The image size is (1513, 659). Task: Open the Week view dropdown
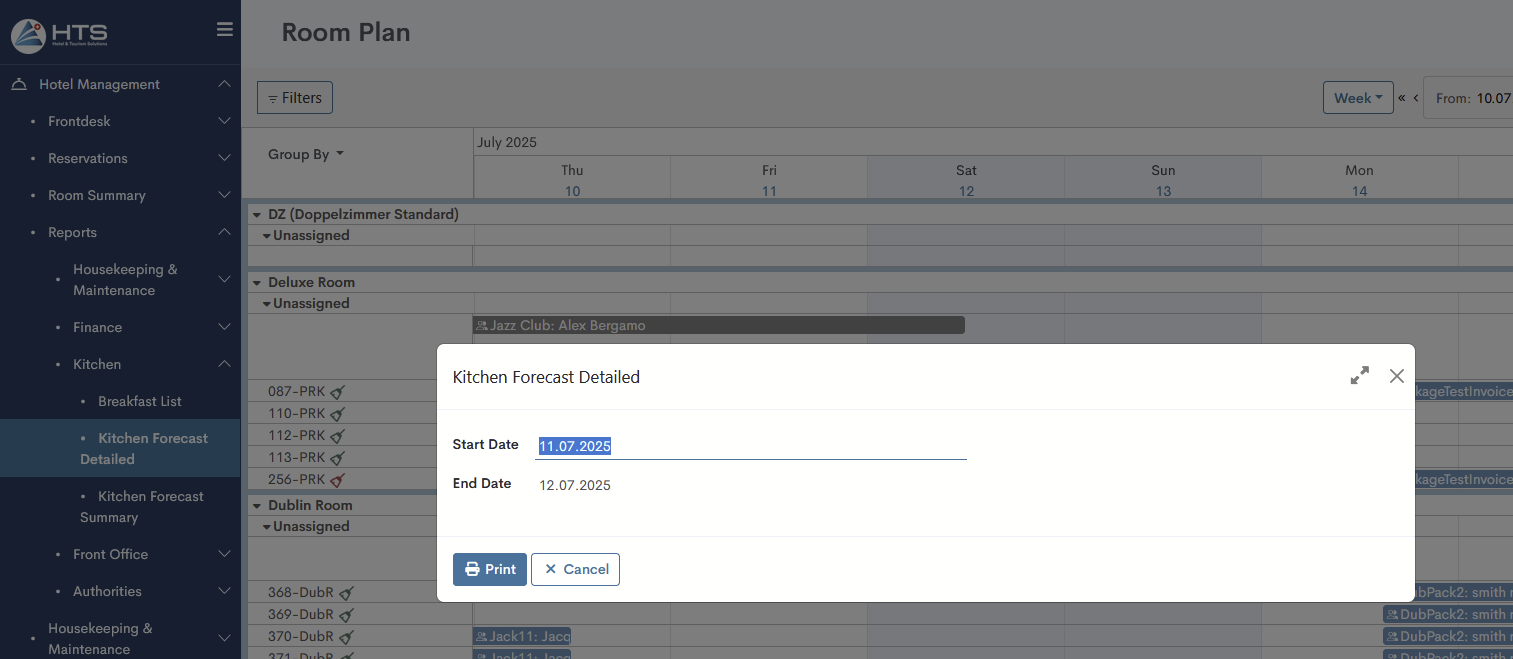1357,98
